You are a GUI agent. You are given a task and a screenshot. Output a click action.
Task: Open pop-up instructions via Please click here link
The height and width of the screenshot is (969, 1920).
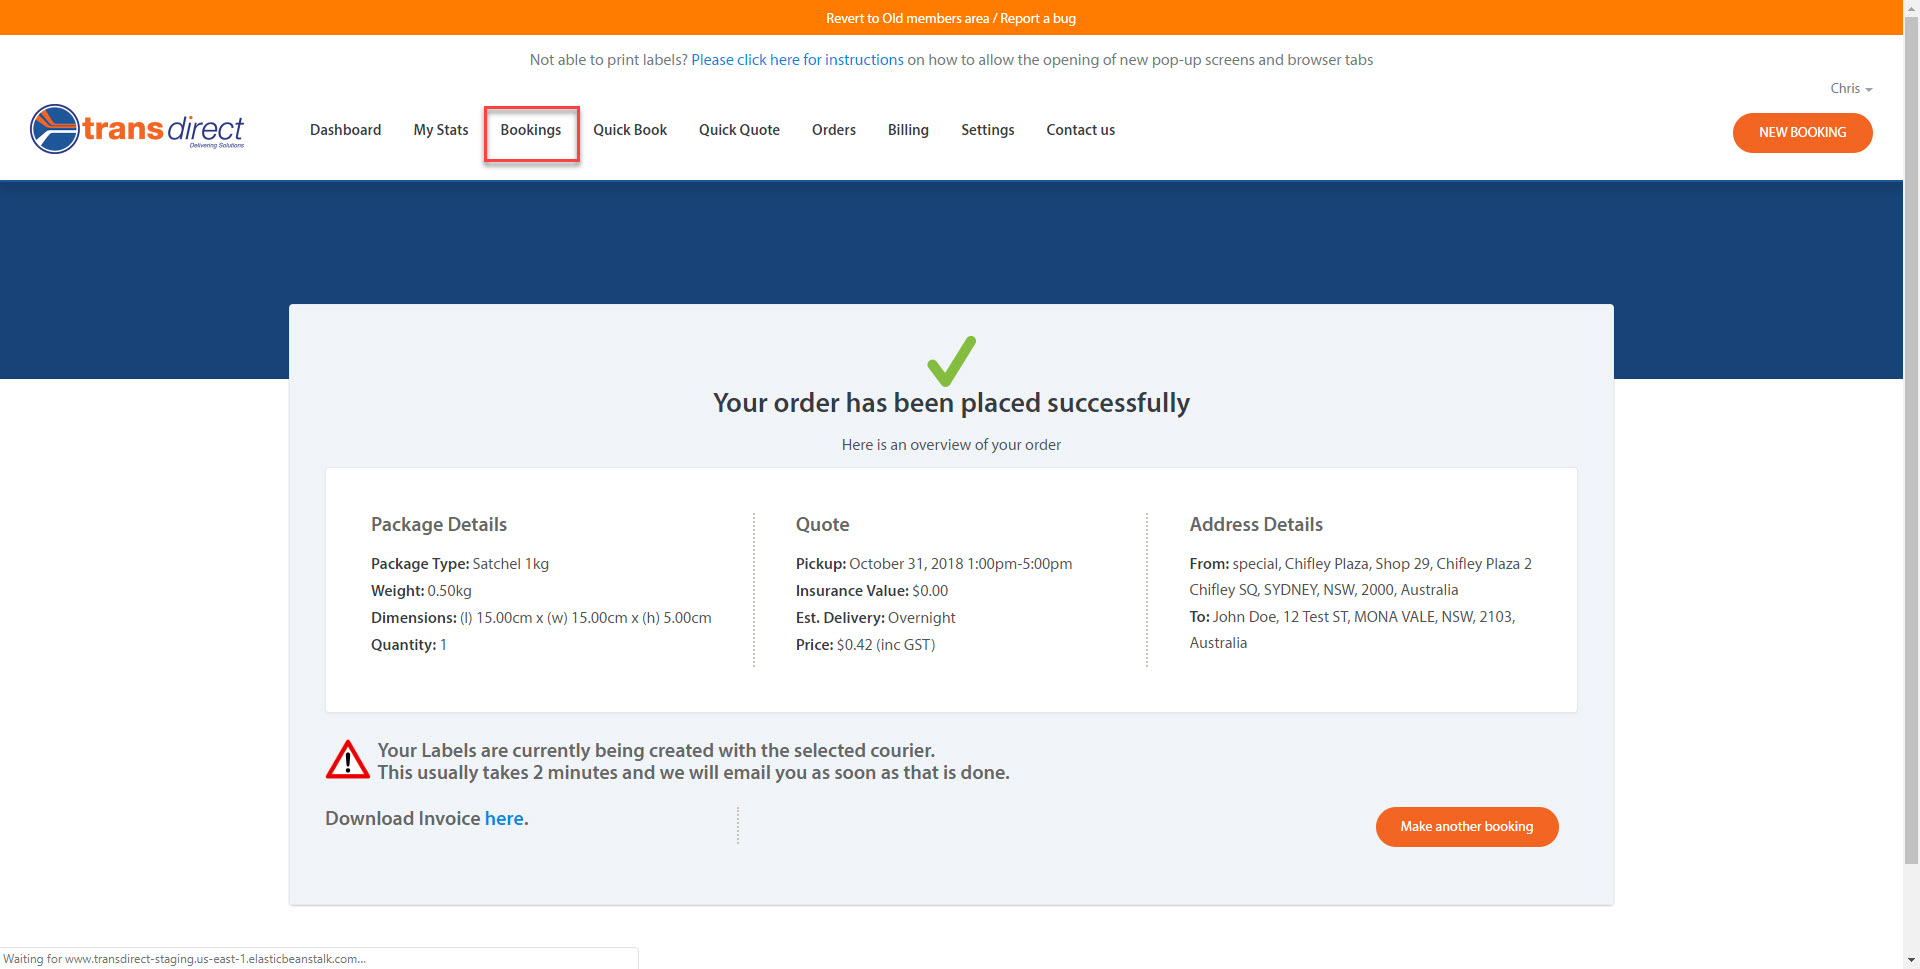coord(797,59)
